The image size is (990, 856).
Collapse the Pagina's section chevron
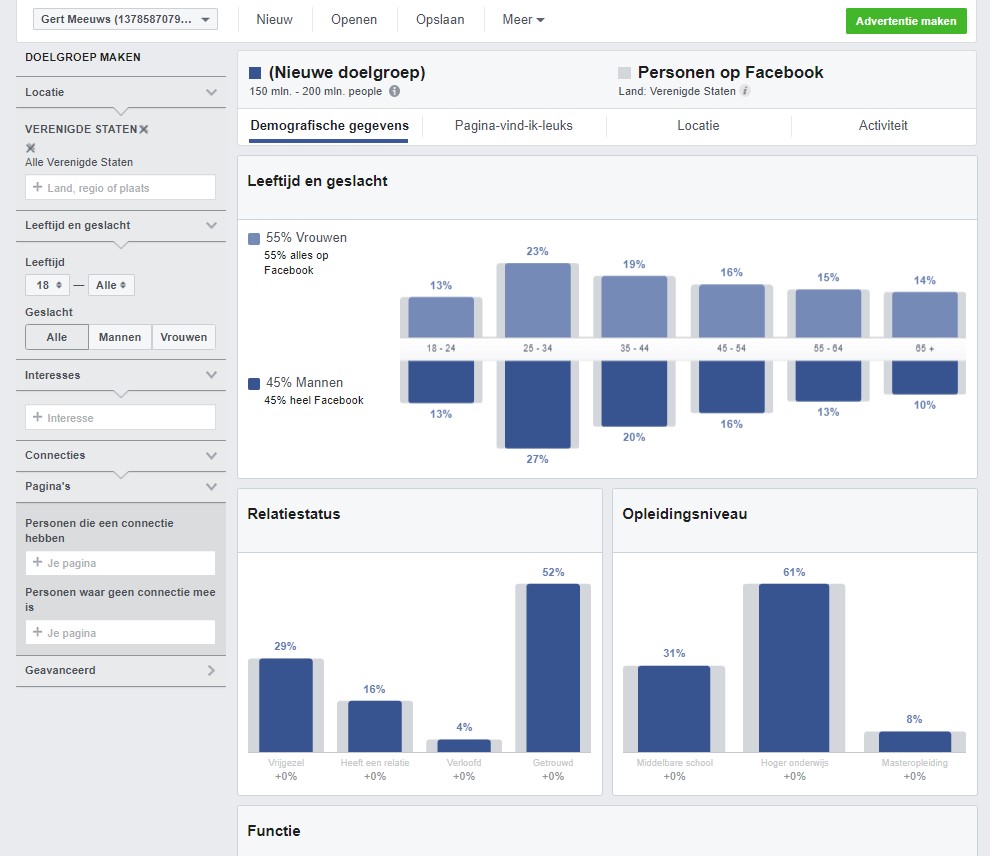coord(212,486)
